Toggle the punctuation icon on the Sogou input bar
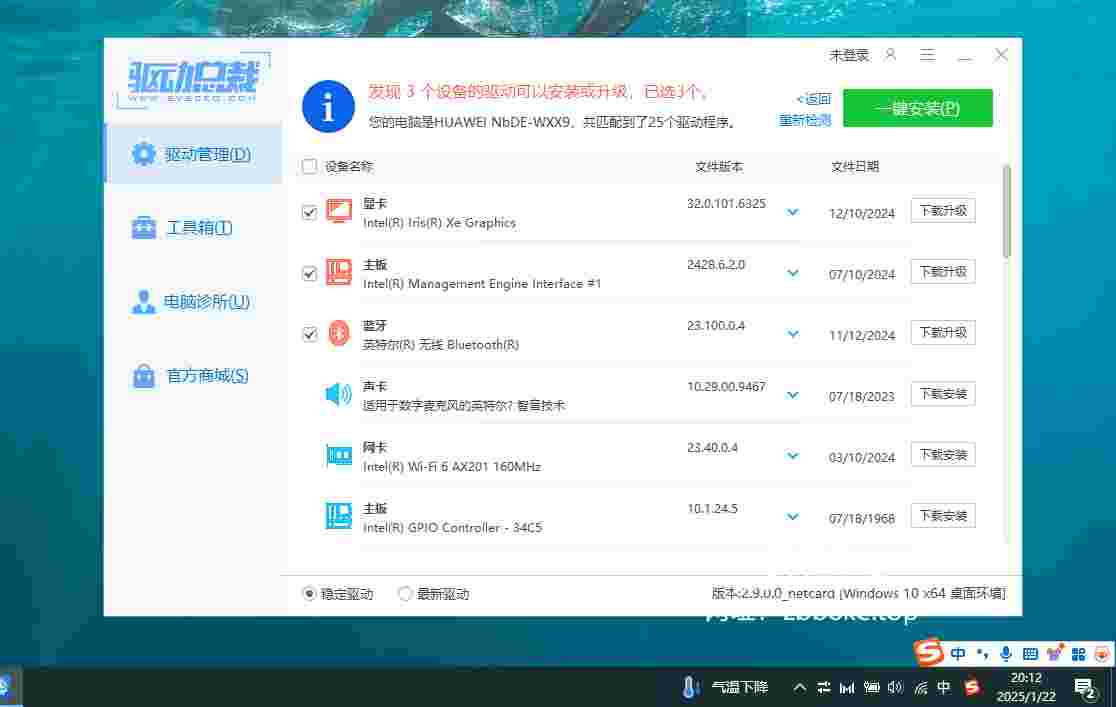This screenshot has height=707, width=1116. pos(982,654)
